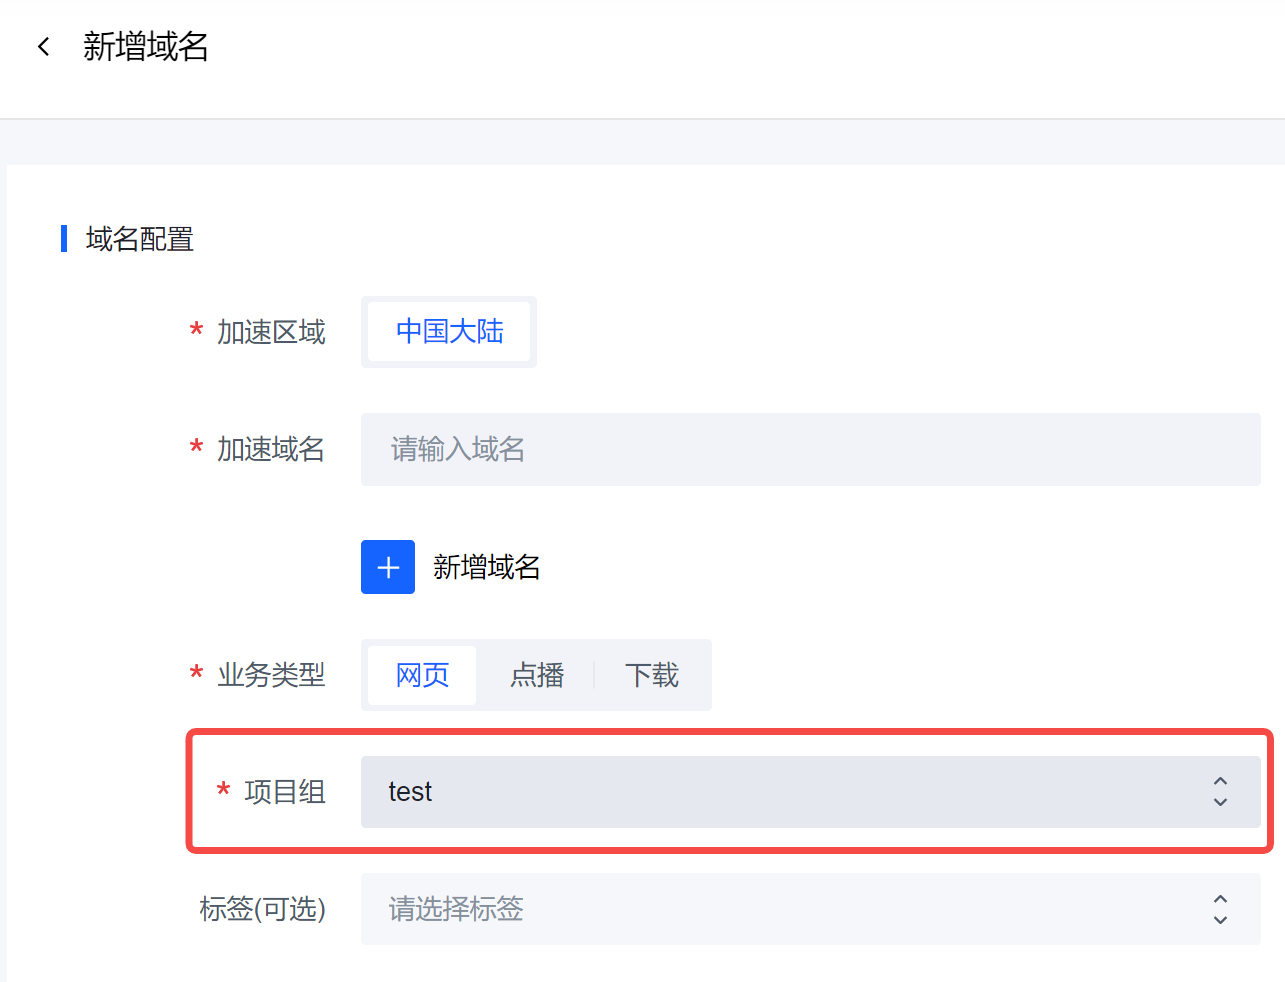Viewport: 1285px width, 982px height.
Task: Expand the 请选择标签 dropdown
Action: point(811,909)
